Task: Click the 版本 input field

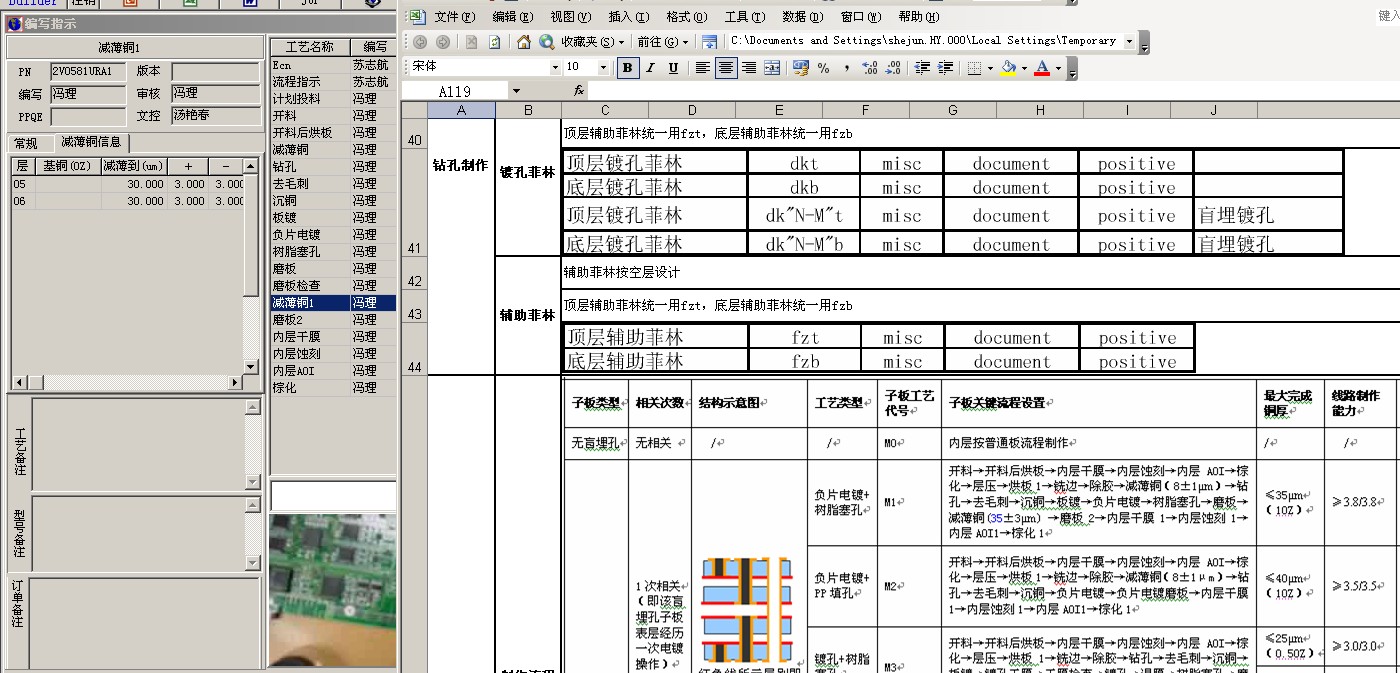Action: point(215,71)
